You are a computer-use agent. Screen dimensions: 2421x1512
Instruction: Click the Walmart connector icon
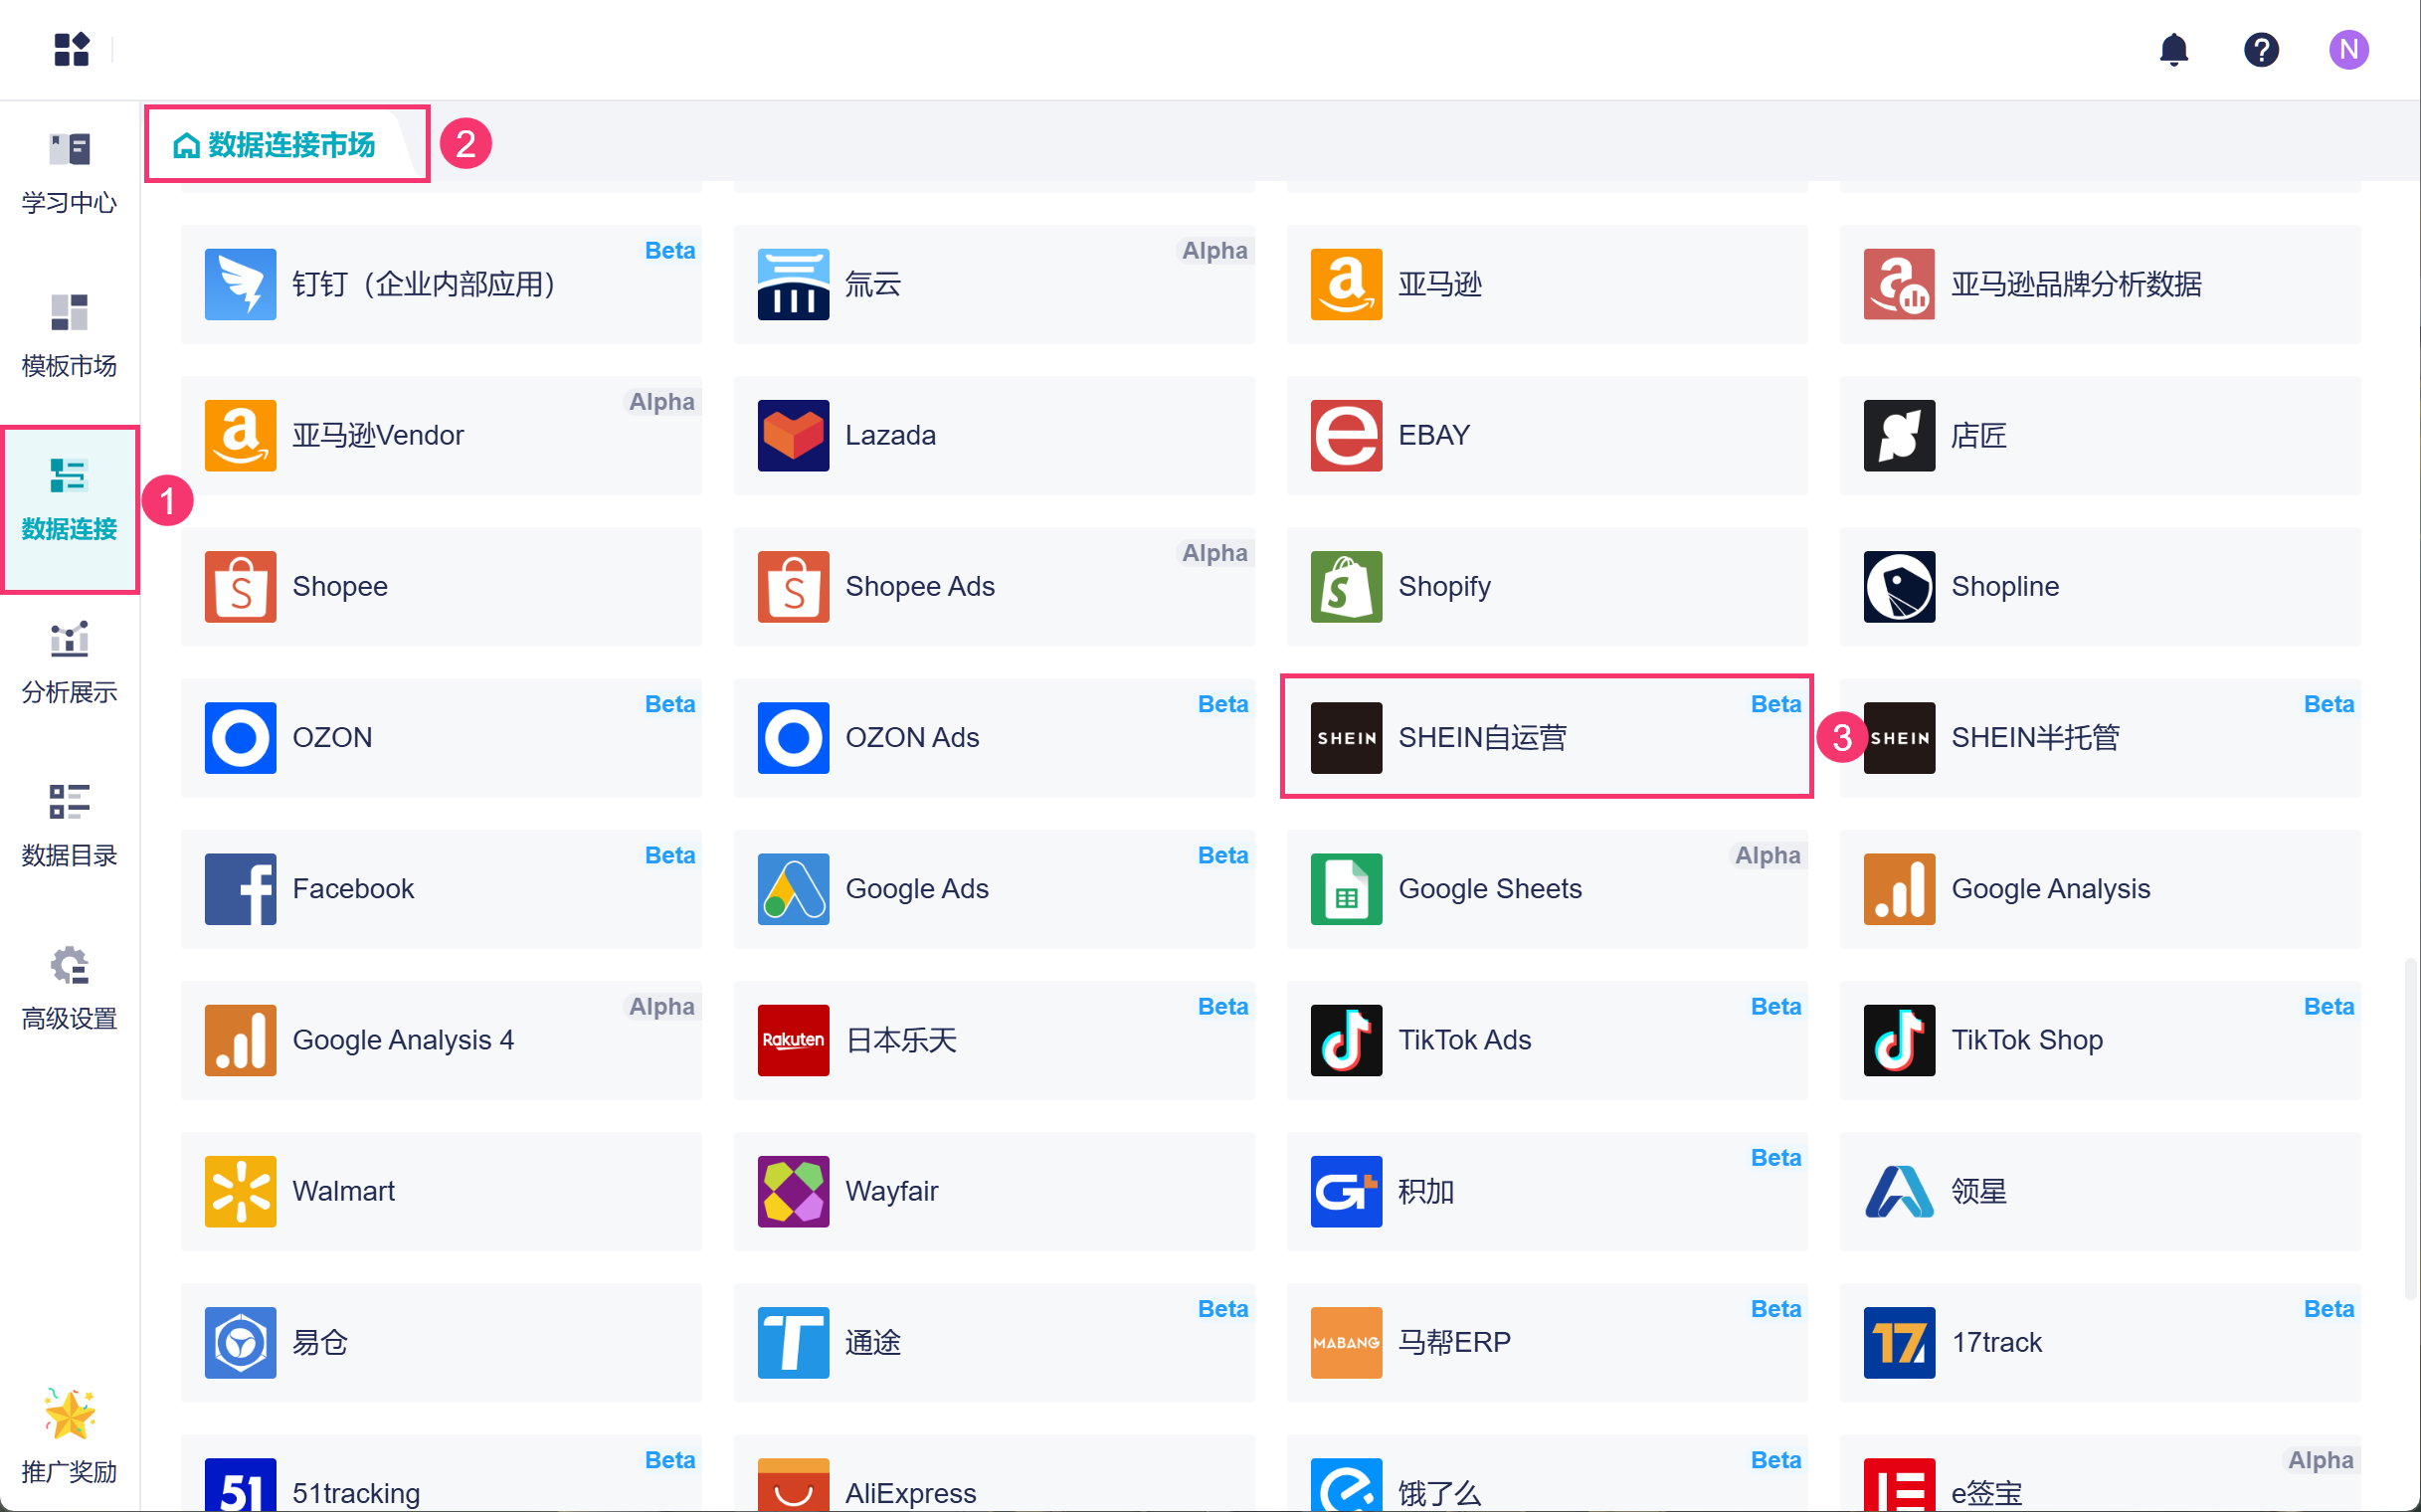tap(240, 1191)
